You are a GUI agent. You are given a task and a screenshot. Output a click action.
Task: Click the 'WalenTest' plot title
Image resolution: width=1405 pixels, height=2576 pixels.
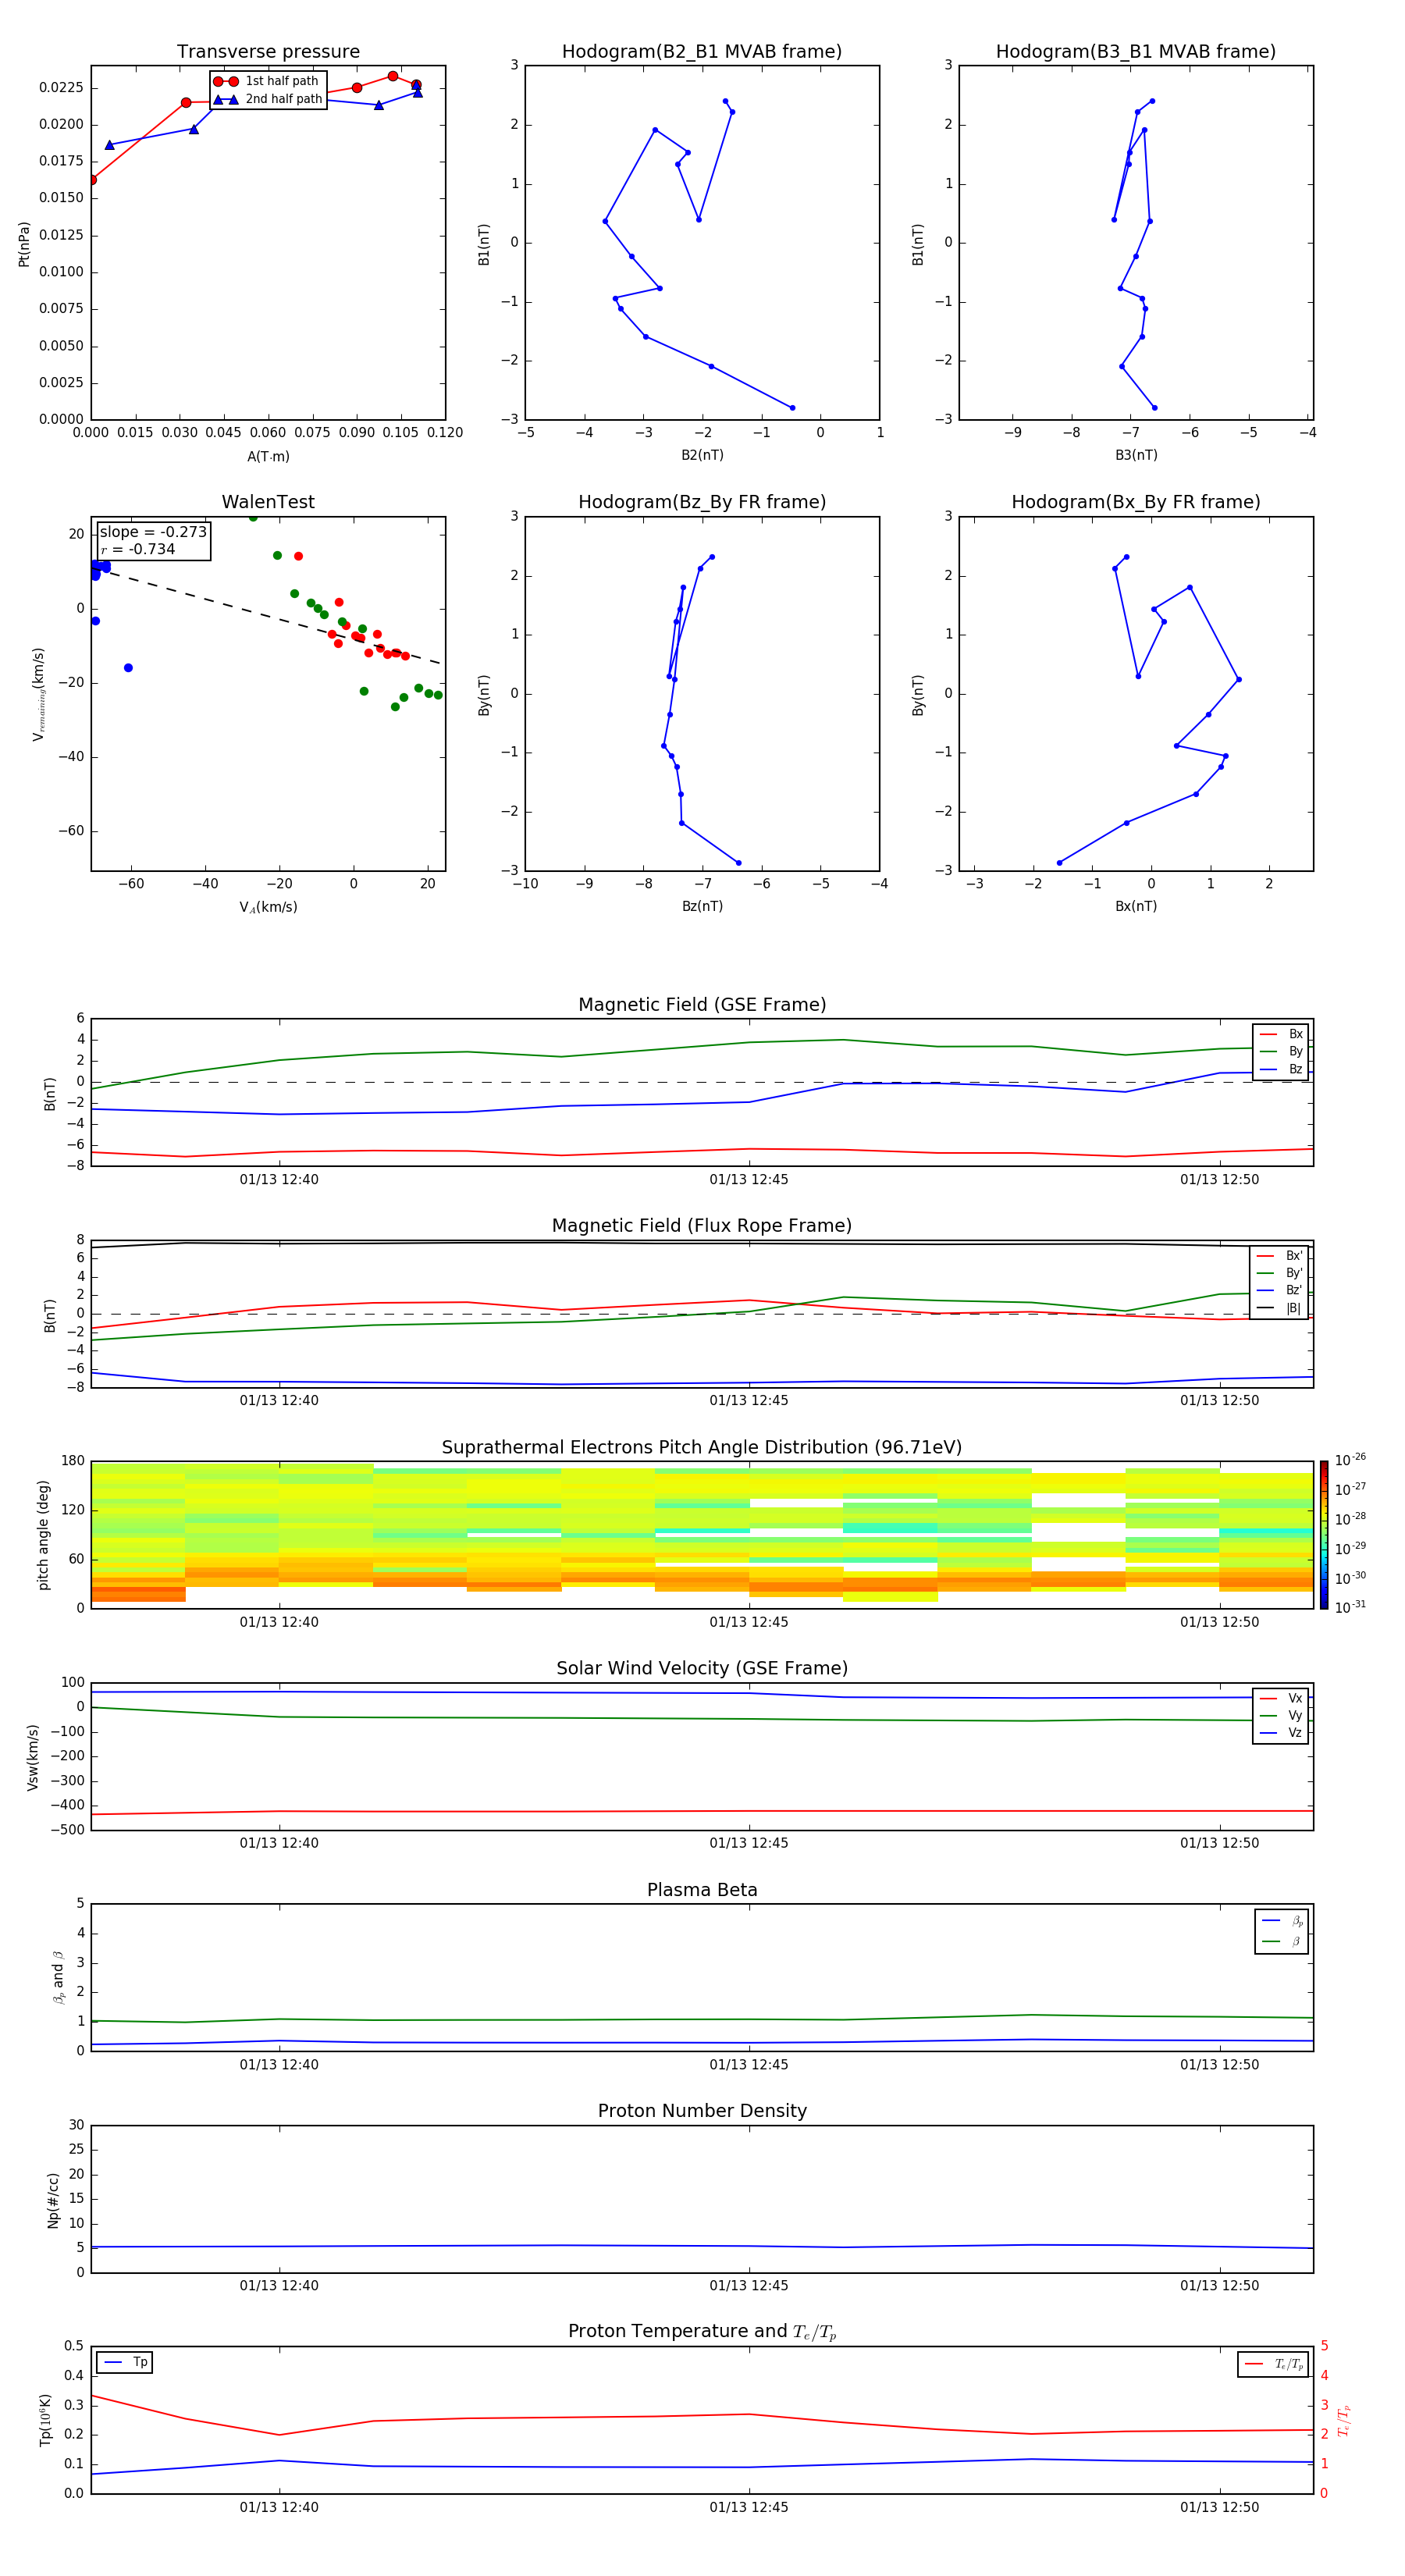[268, 502]
